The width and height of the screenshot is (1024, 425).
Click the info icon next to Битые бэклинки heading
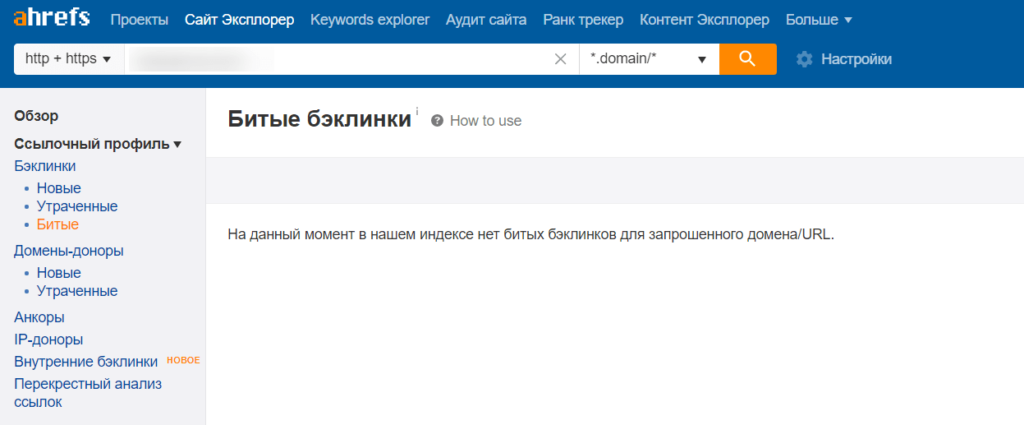coord(417,111)
